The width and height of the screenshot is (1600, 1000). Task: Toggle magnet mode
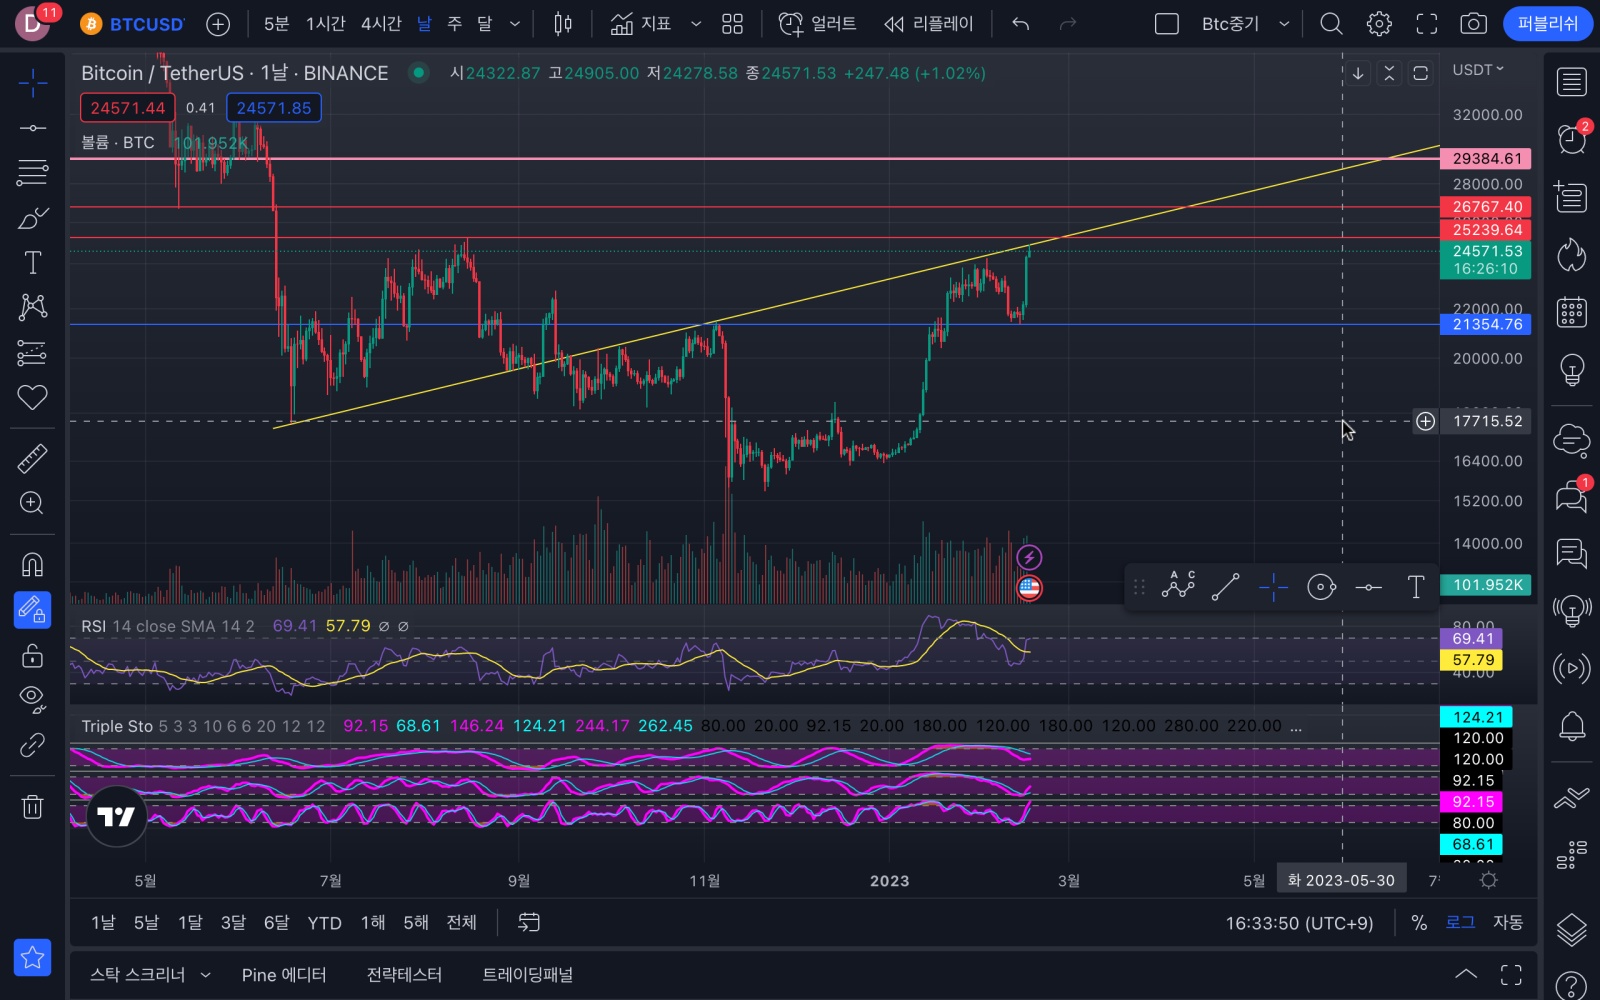click(x=32, y=565)
